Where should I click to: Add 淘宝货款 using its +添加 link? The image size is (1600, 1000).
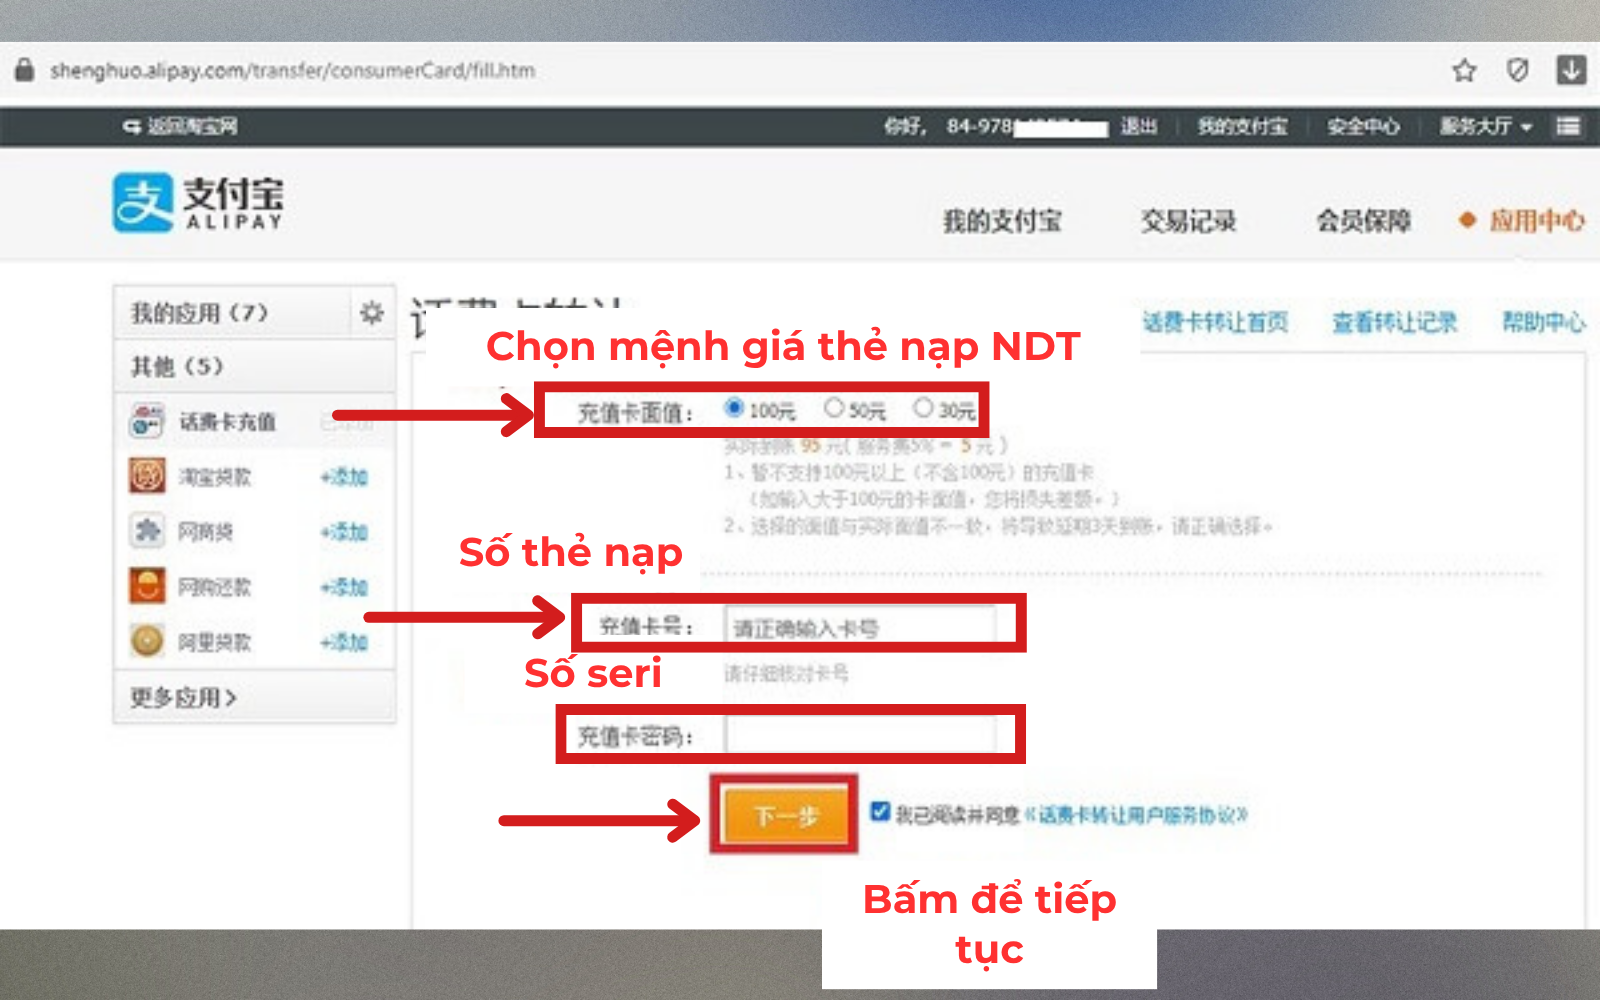click(x=344, y=477)
